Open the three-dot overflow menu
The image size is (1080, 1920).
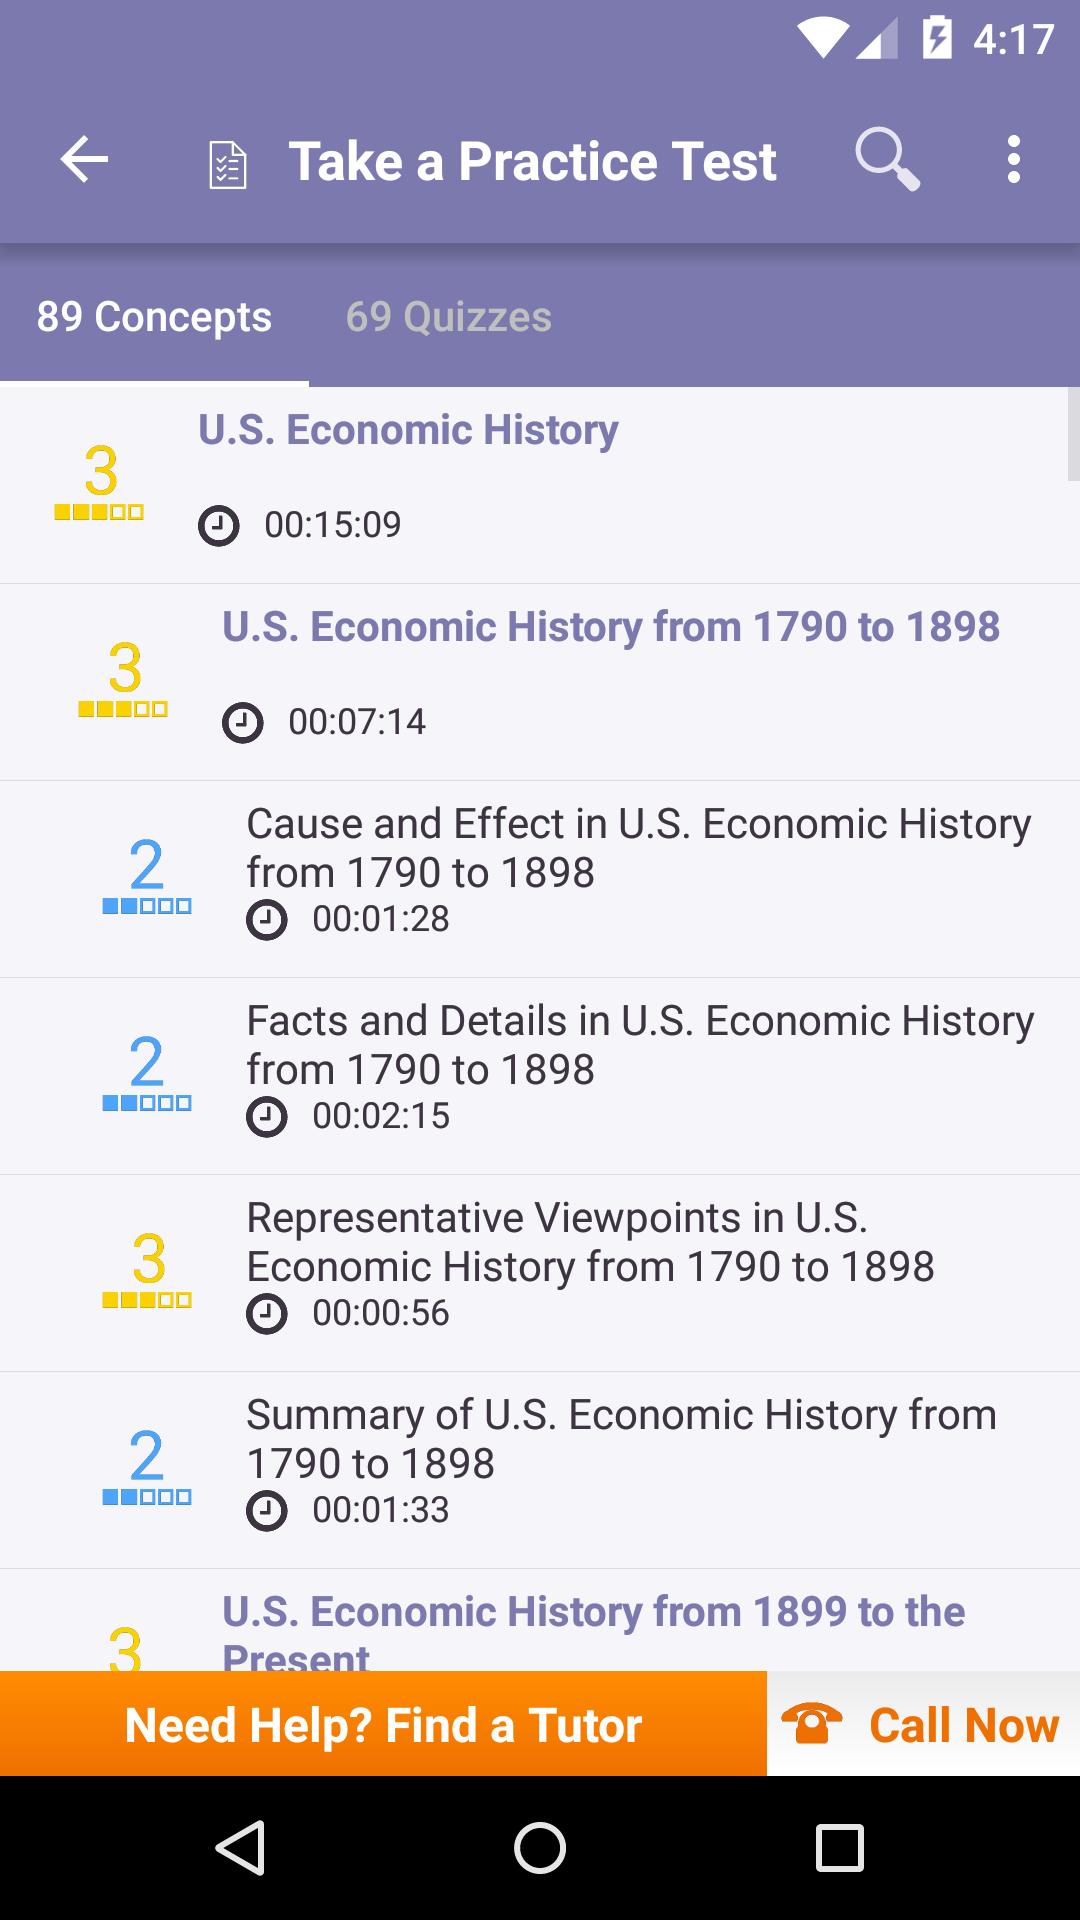(1014, 160)
